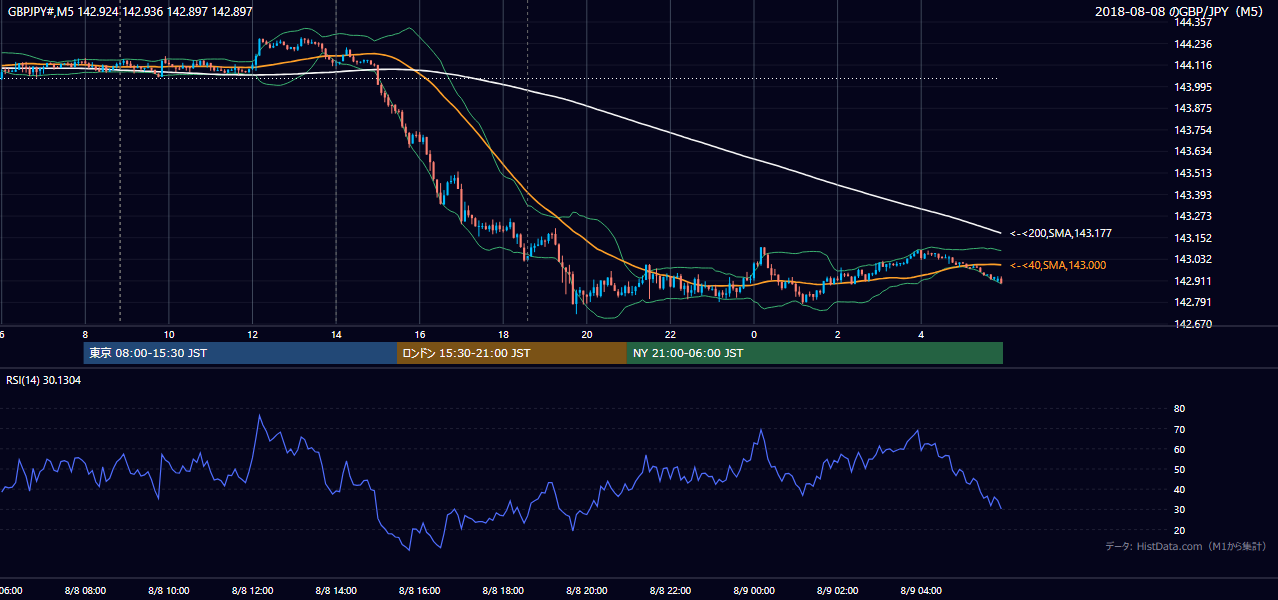Click RSI scale level 40

1180,489
